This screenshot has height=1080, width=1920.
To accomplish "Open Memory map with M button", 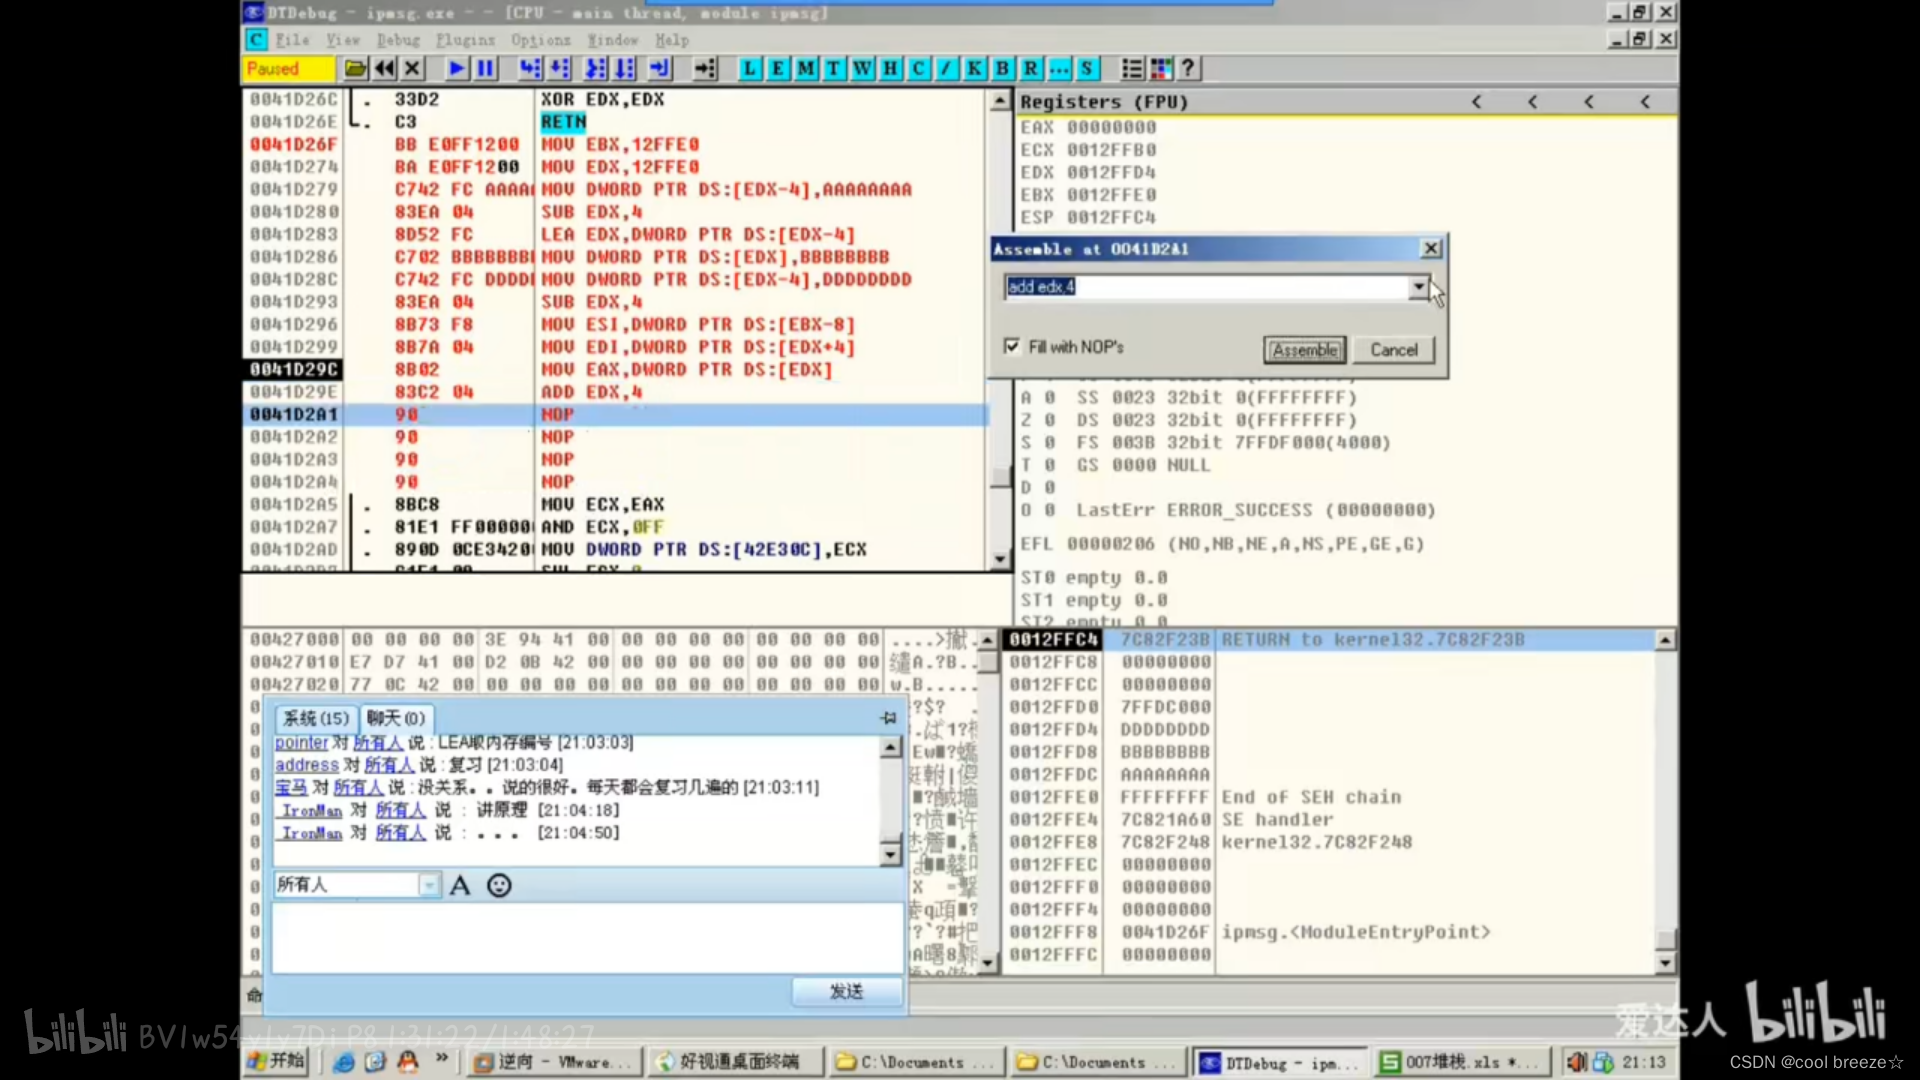I will click(x=805, y=68).
